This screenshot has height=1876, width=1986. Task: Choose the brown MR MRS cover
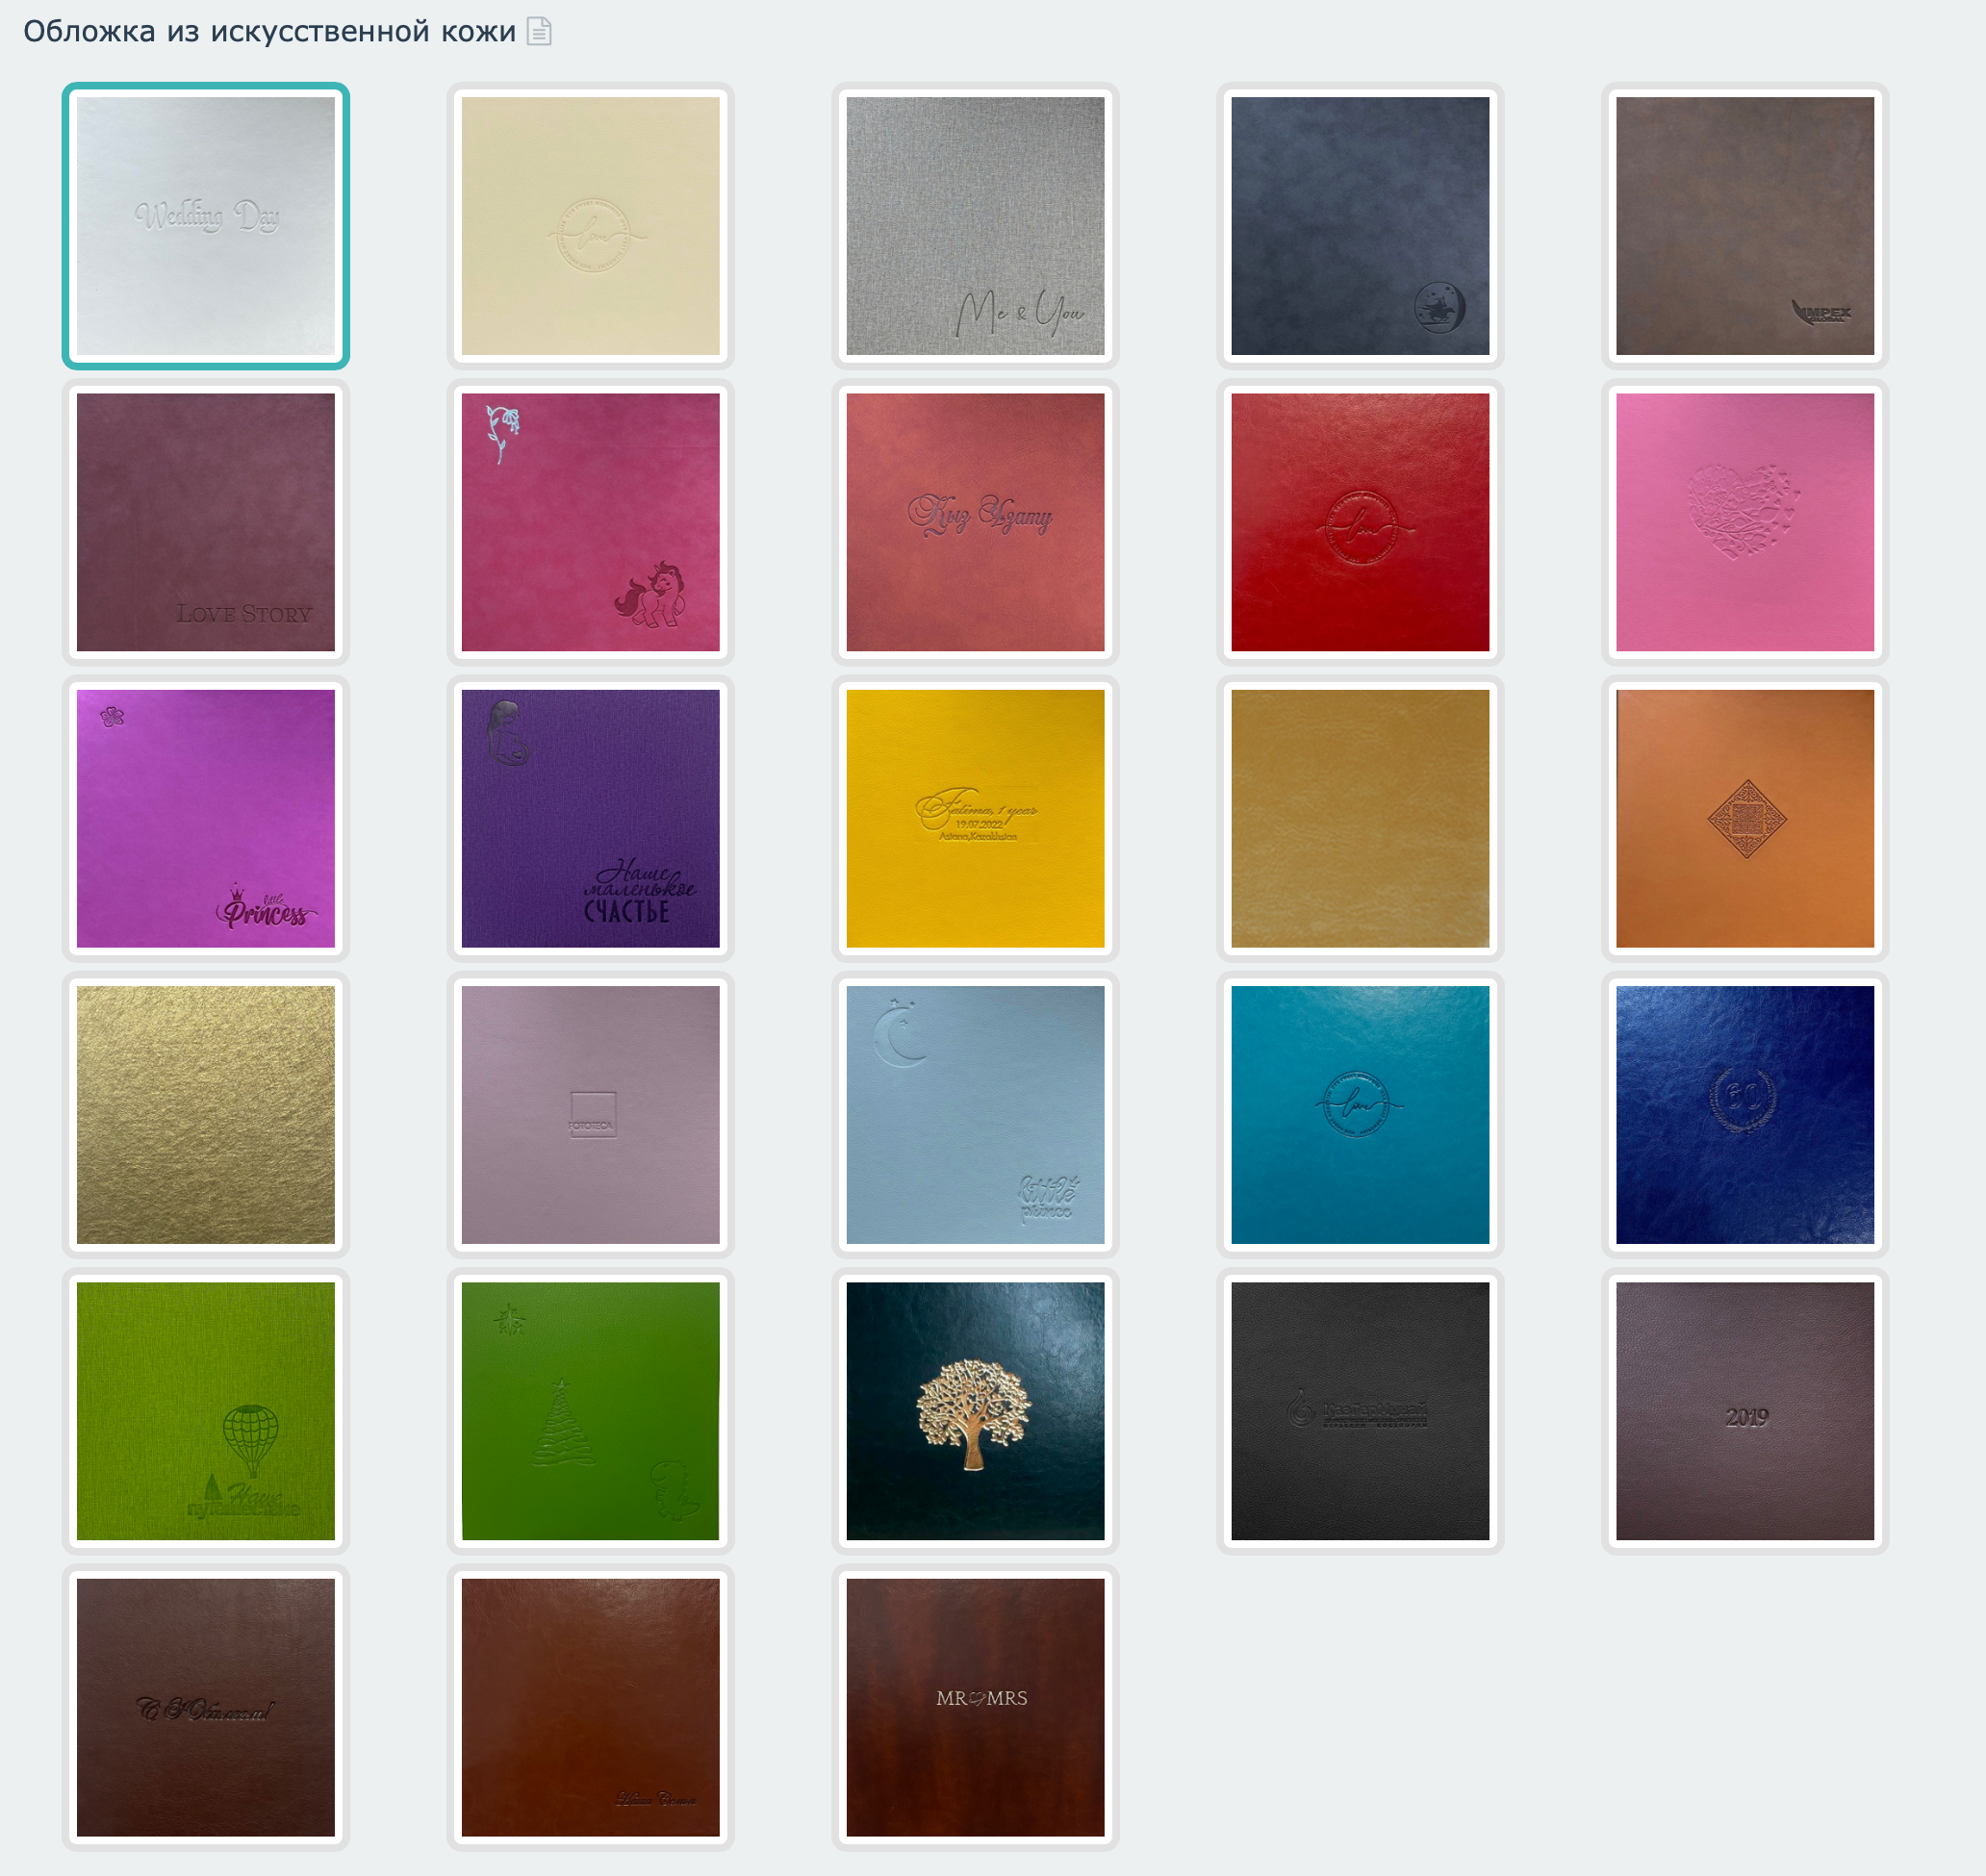[x=975, y=1706]
